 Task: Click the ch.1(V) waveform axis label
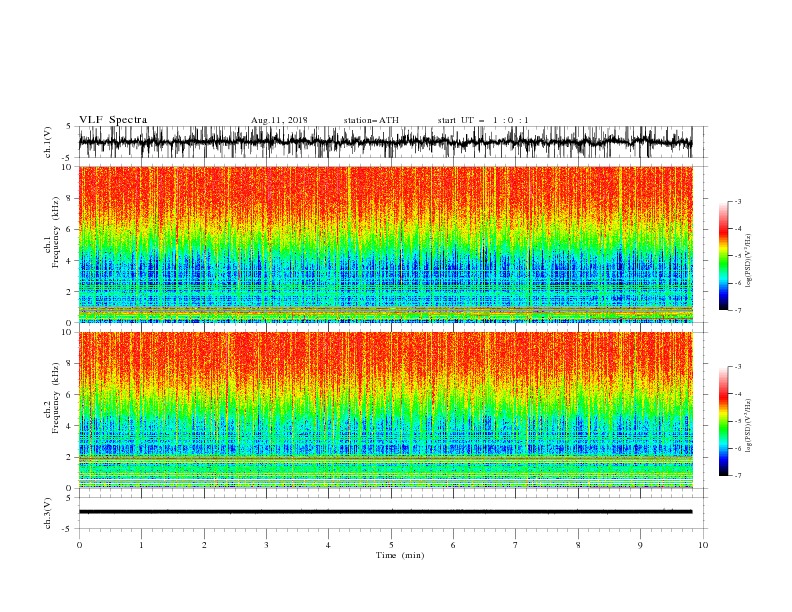48,142
